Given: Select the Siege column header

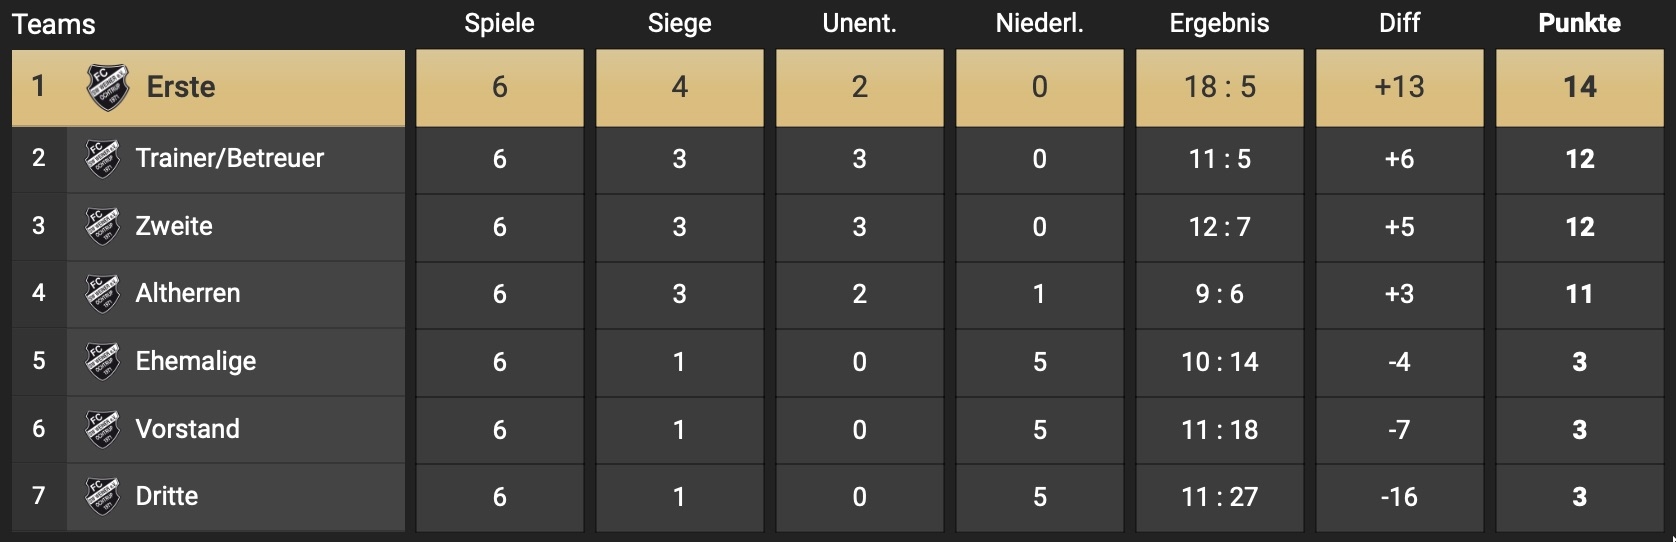Looking at the screenshot, I should click(x=679, y=23).
